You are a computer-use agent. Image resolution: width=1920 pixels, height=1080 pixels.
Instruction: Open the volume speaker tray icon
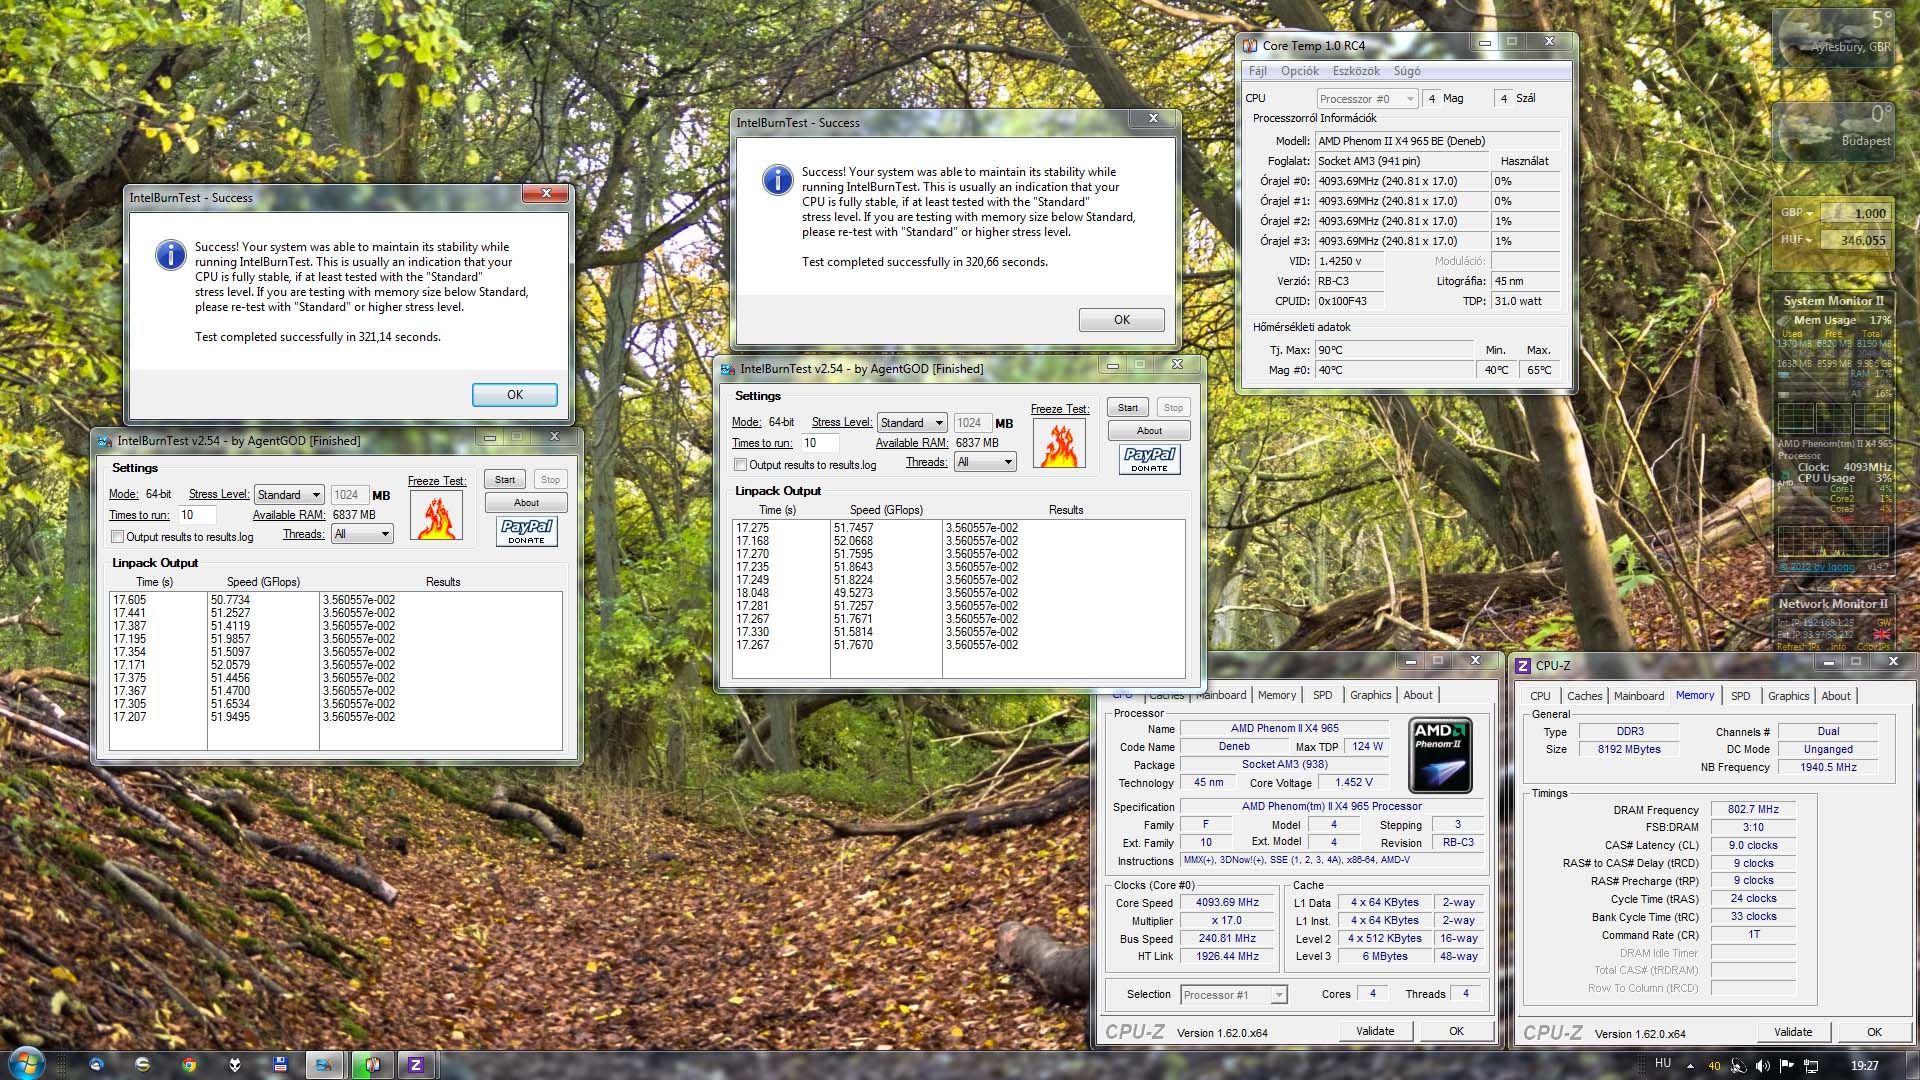[1762, 1066]
